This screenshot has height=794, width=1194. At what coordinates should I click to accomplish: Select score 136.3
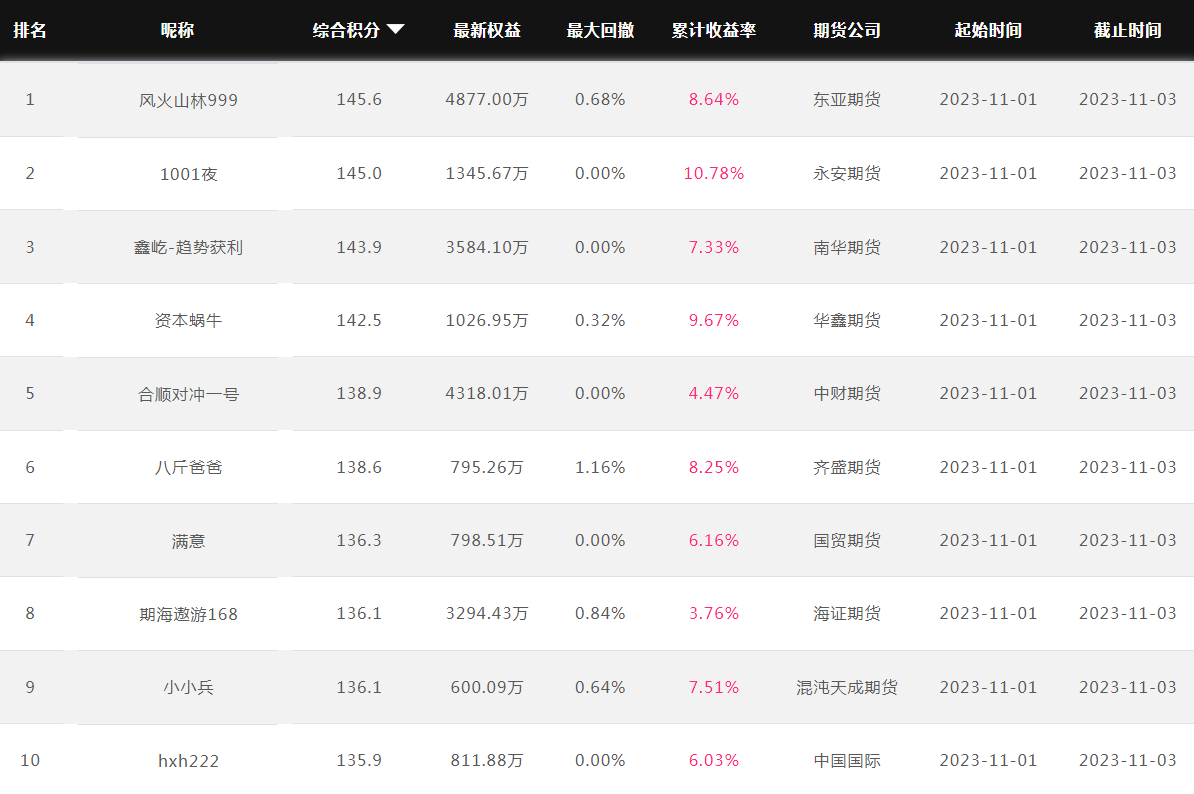click(x=359, y=540)
